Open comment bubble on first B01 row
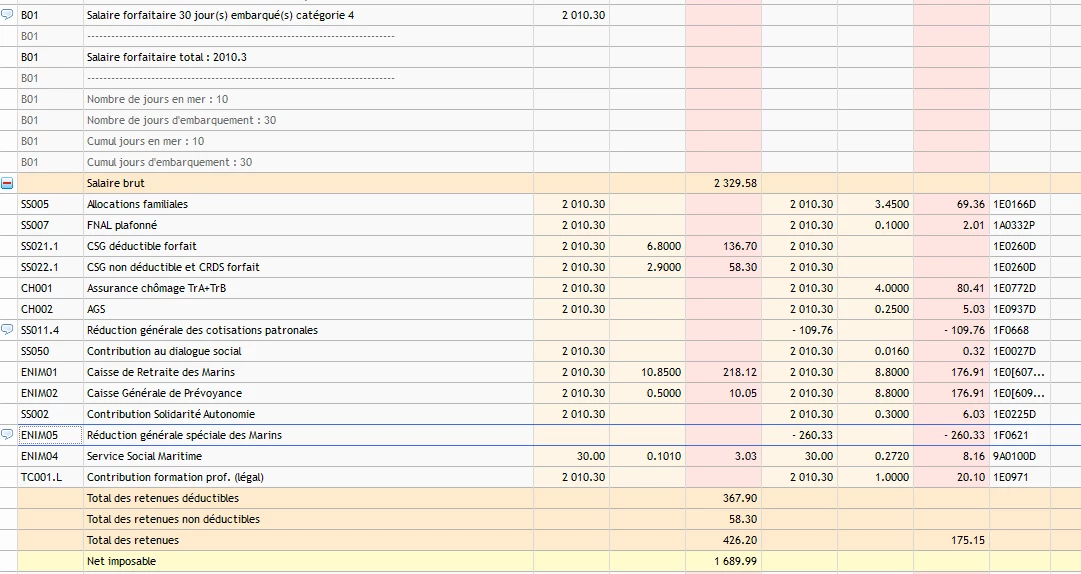1081x574 pixels. pos(7,14)
